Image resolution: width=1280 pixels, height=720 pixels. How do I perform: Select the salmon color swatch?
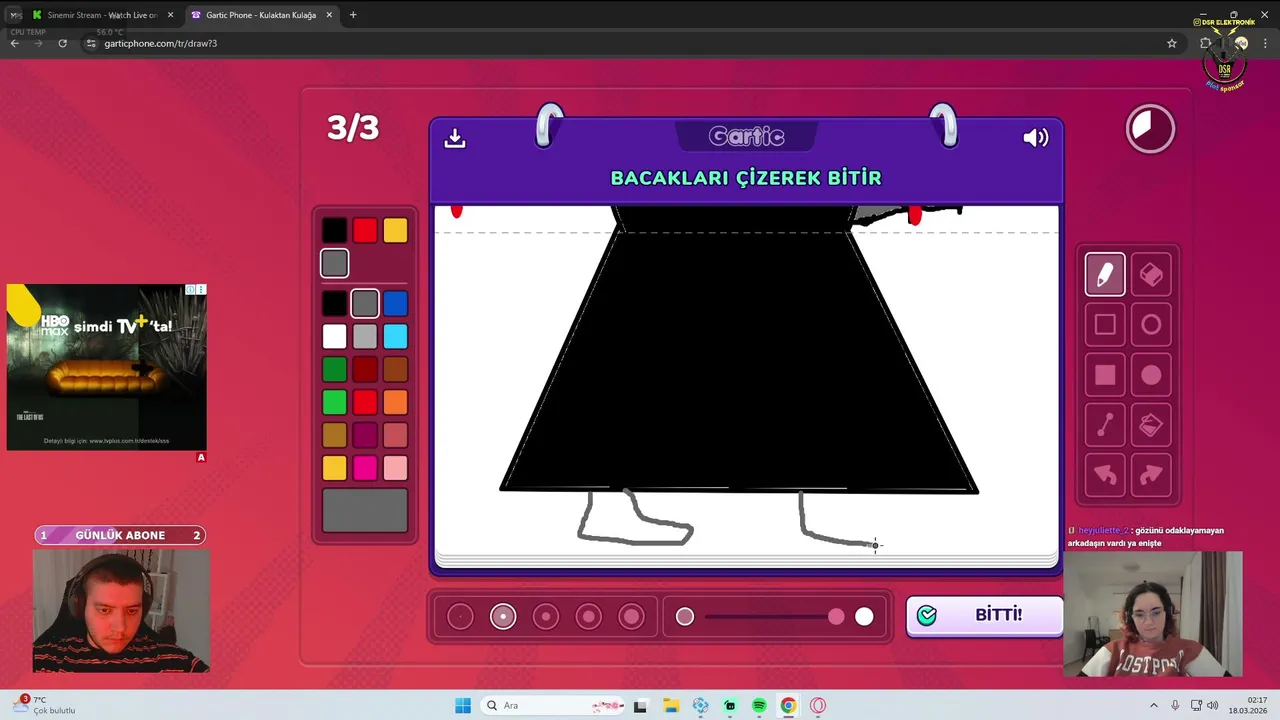click(395, 435)
